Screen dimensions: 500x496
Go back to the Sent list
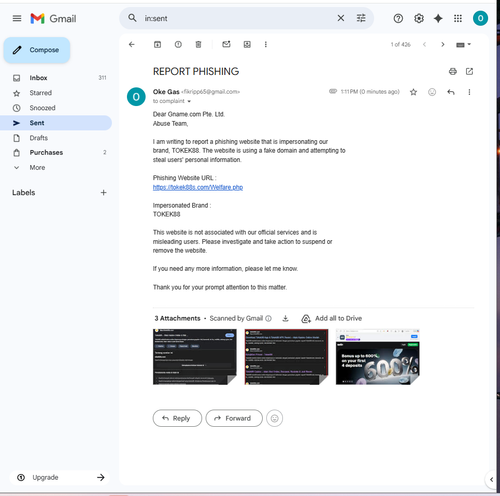(x=132, y=44)
